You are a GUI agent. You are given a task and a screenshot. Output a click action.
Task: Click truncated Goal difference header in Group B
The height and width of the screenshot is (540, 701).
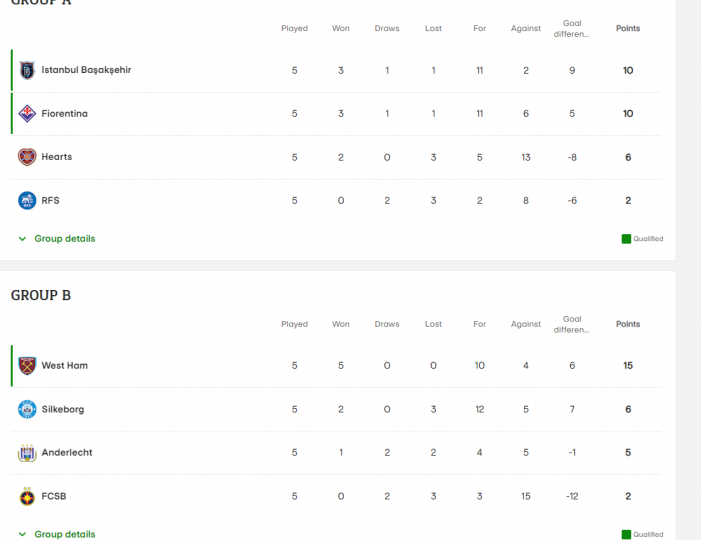point(572,324)
